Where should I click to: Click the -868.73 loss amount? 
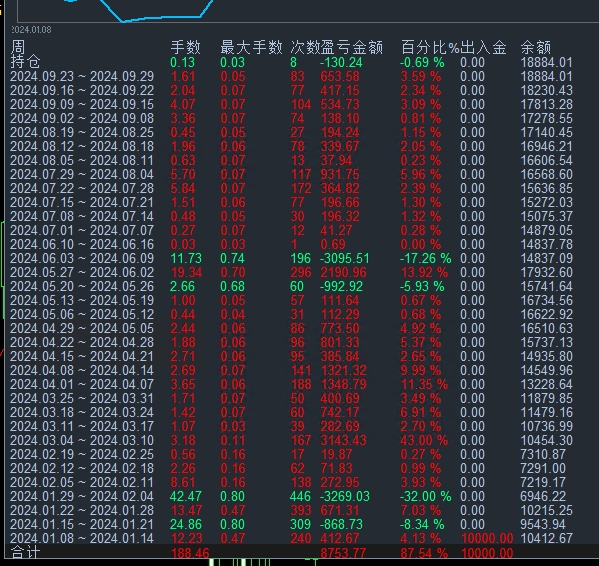(x=341, y=524)
